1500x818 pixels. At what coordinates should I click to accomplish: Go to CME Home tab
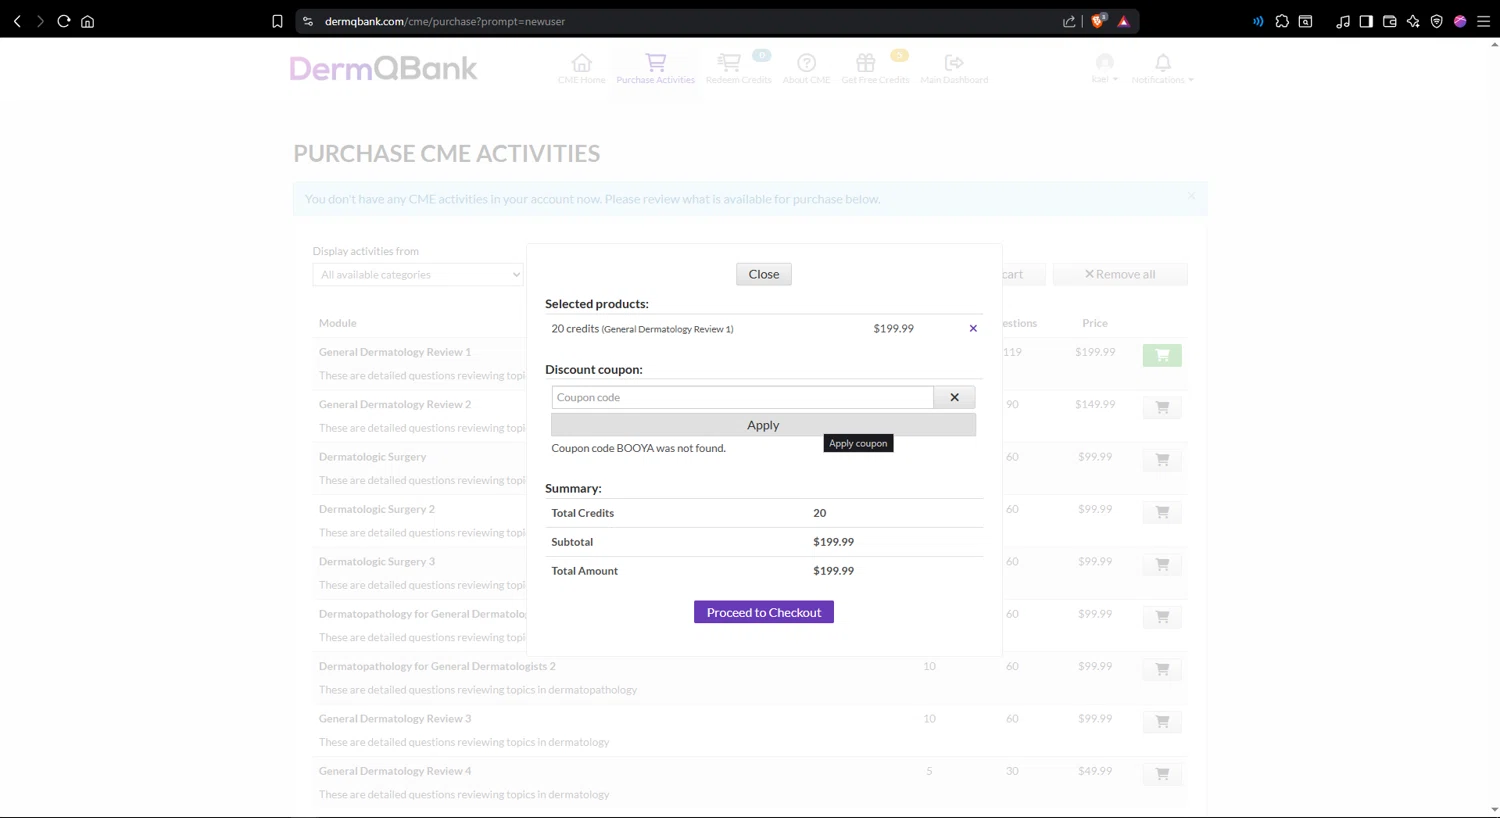coord(581,68)
